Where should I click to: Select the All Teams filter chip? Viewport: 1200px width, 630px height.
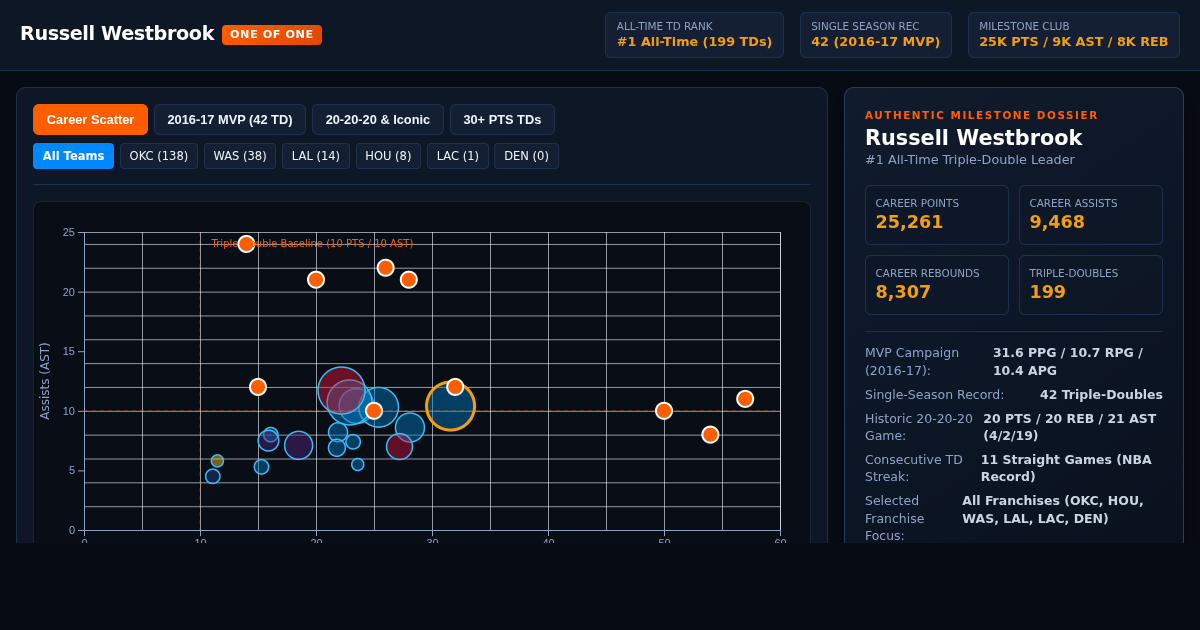73,156
